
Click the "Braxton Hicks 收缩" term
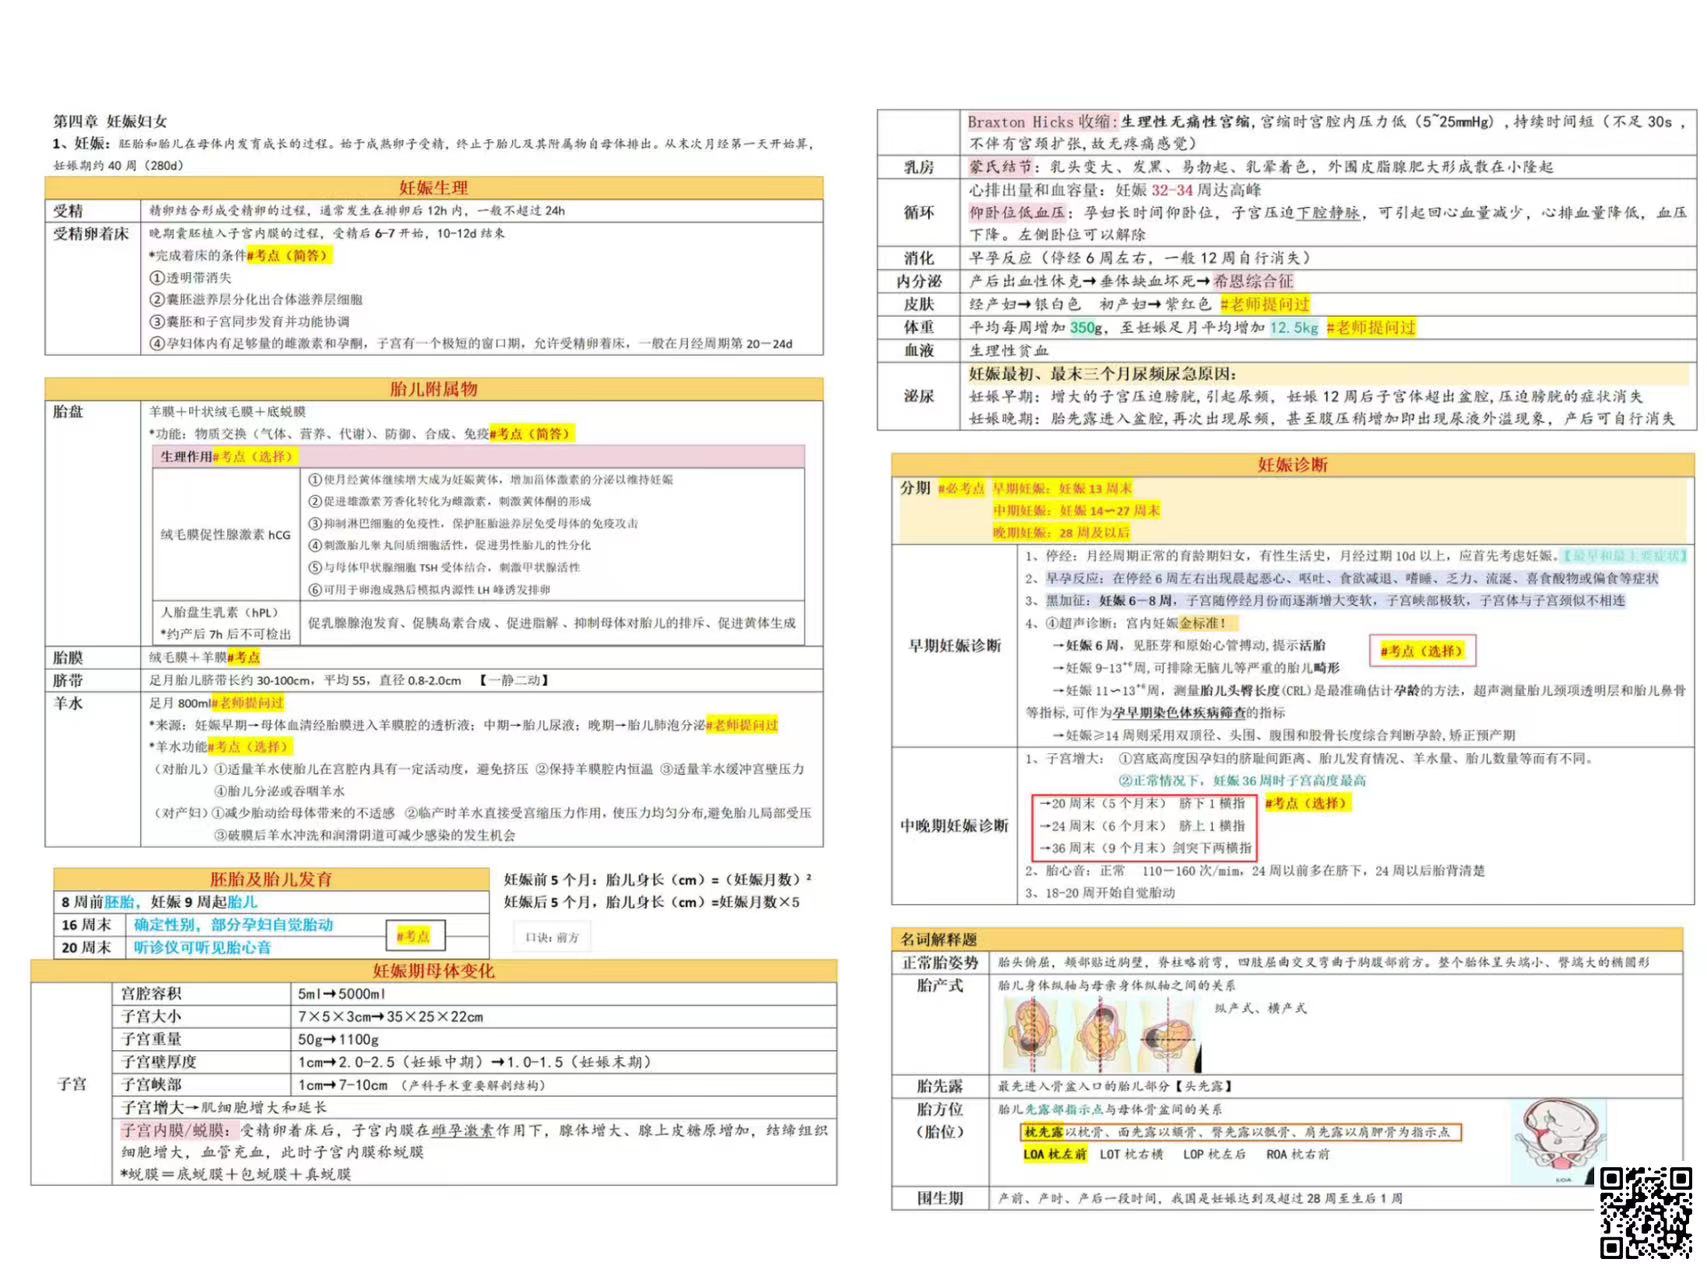1040,121
